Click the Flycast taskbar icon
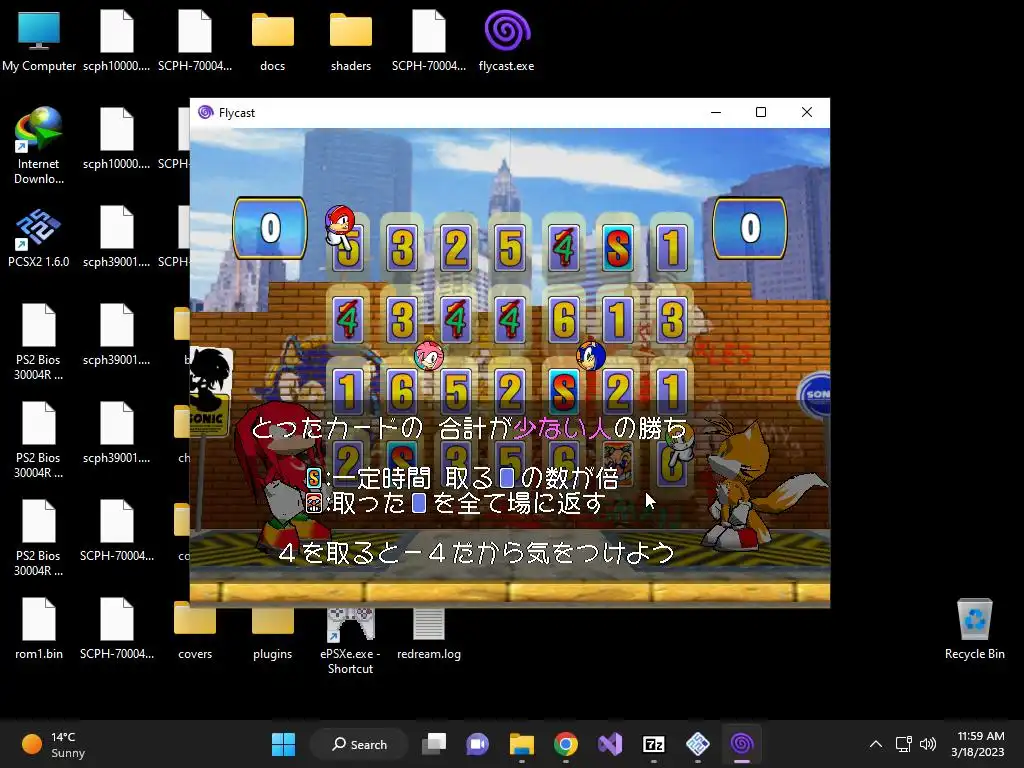The image size is (1024, 768). coord(742,744)
